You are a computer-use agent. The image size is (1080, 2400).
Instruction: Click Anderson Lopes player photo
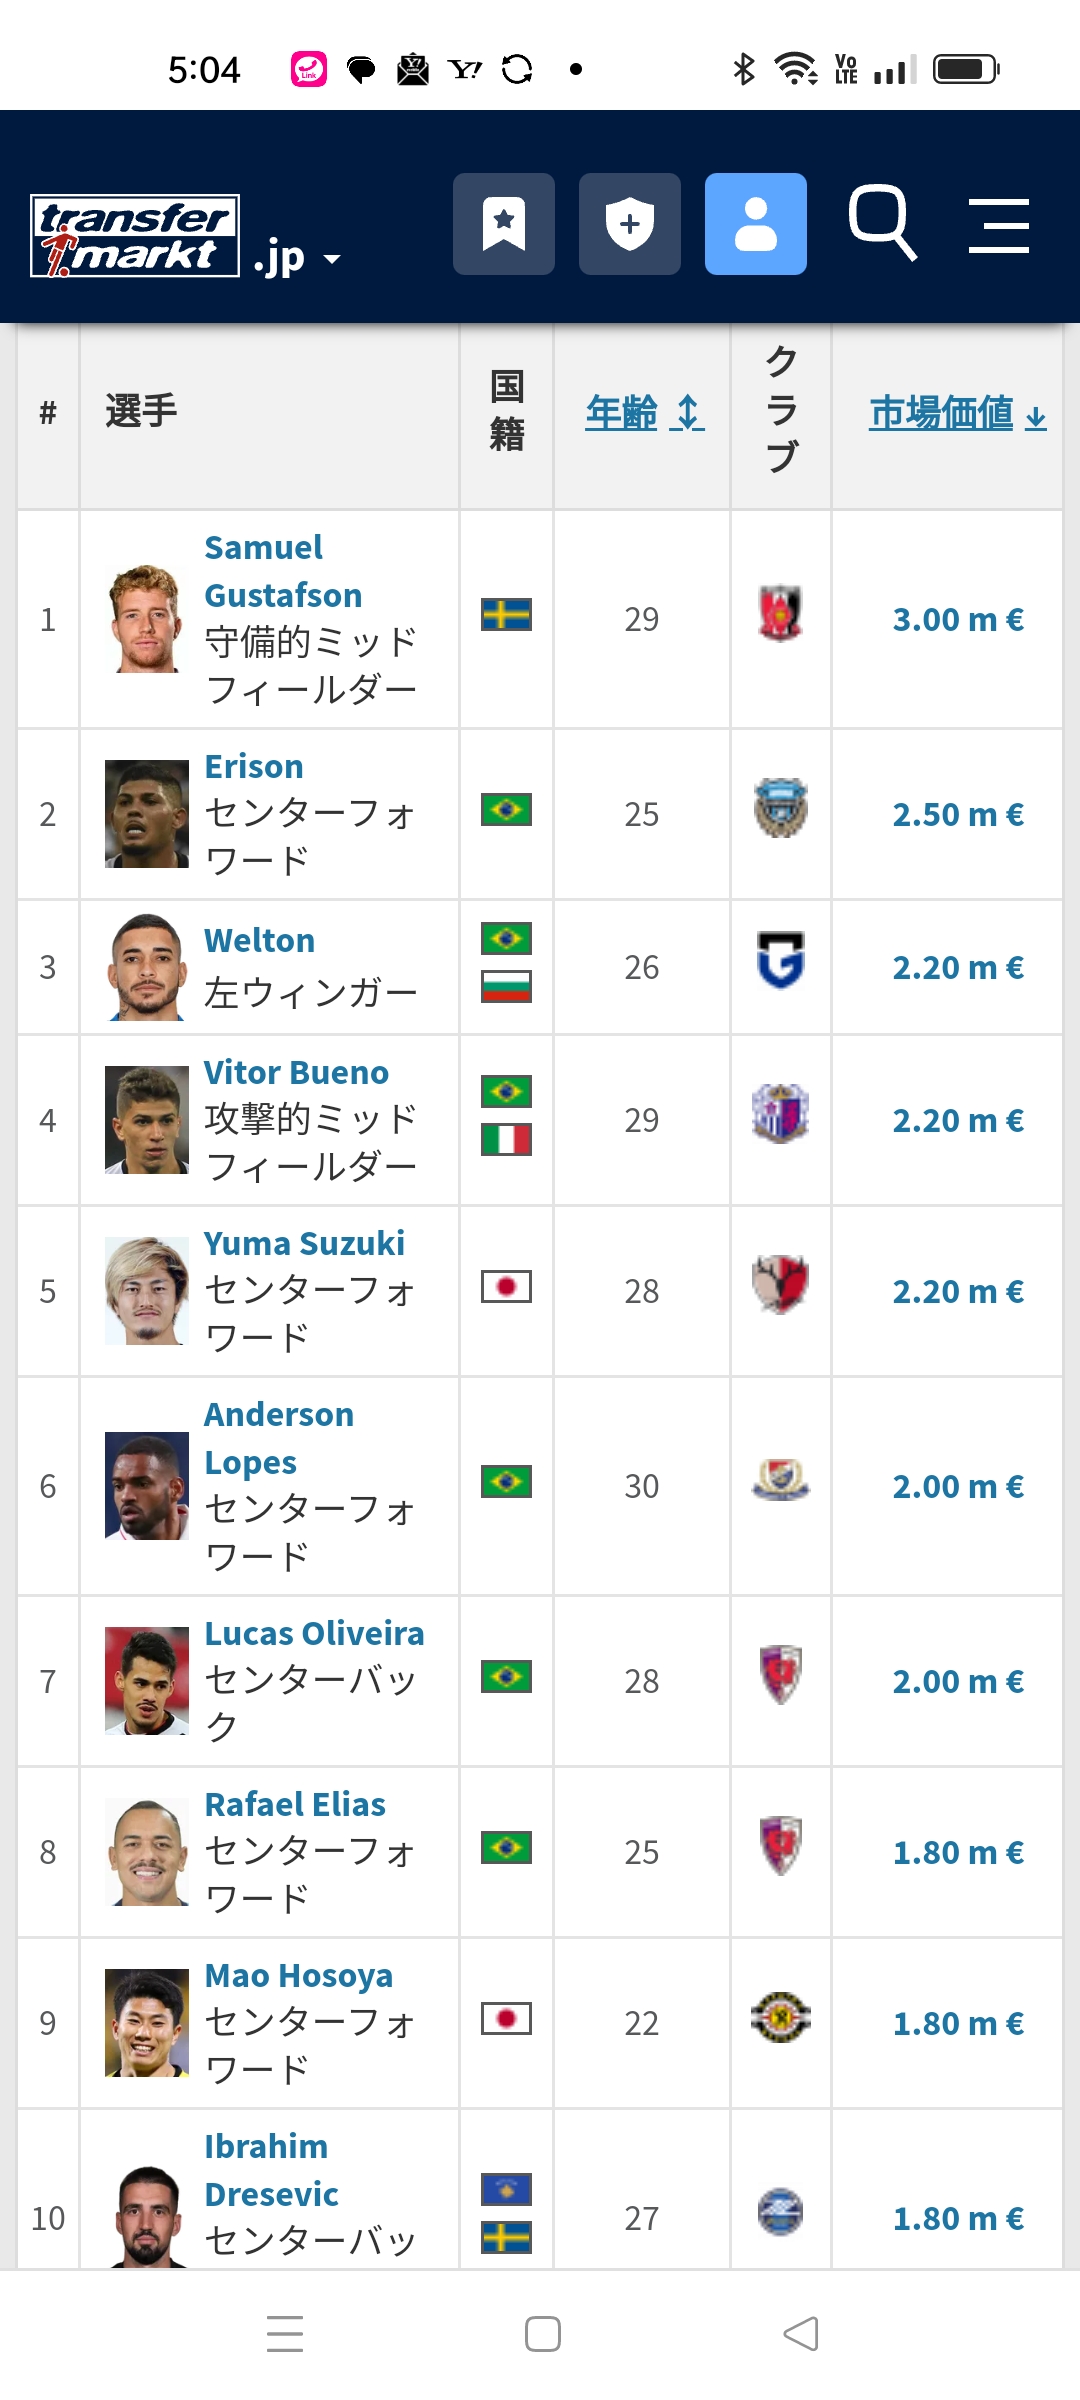pyautogui.click(x=147, y=1486)
